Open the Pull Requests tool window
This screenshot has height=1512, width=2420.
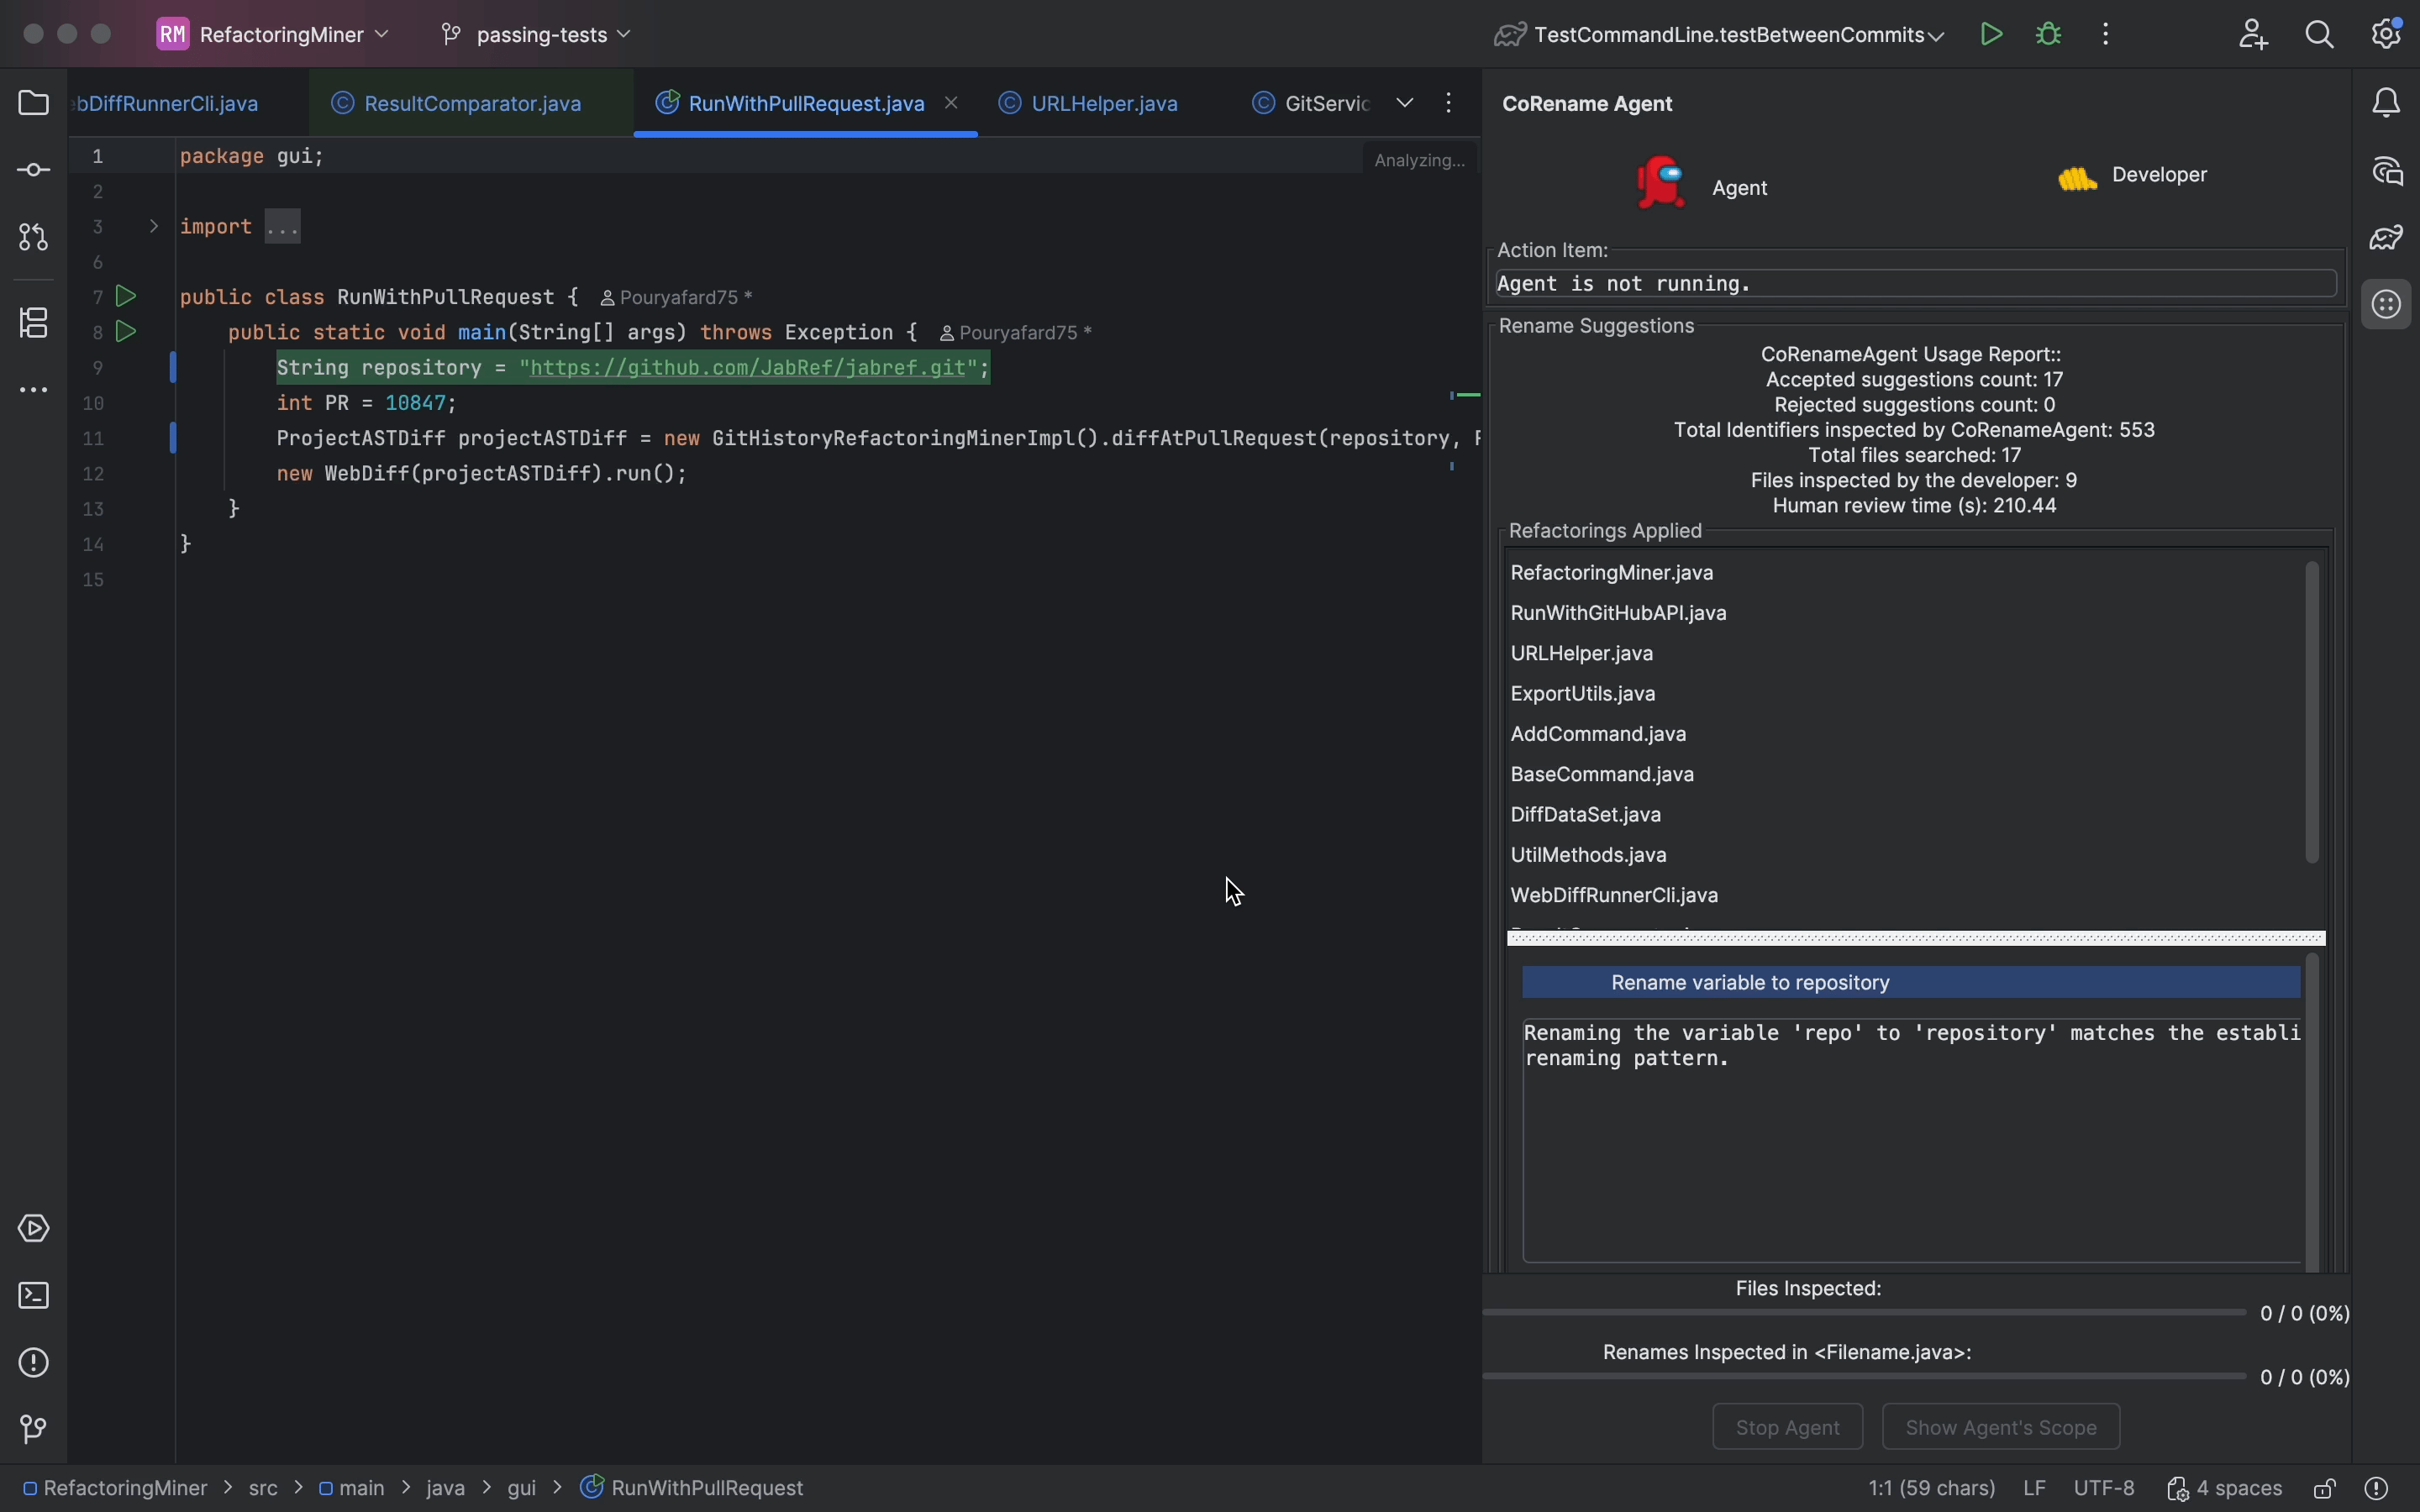(x=34, y=238)
